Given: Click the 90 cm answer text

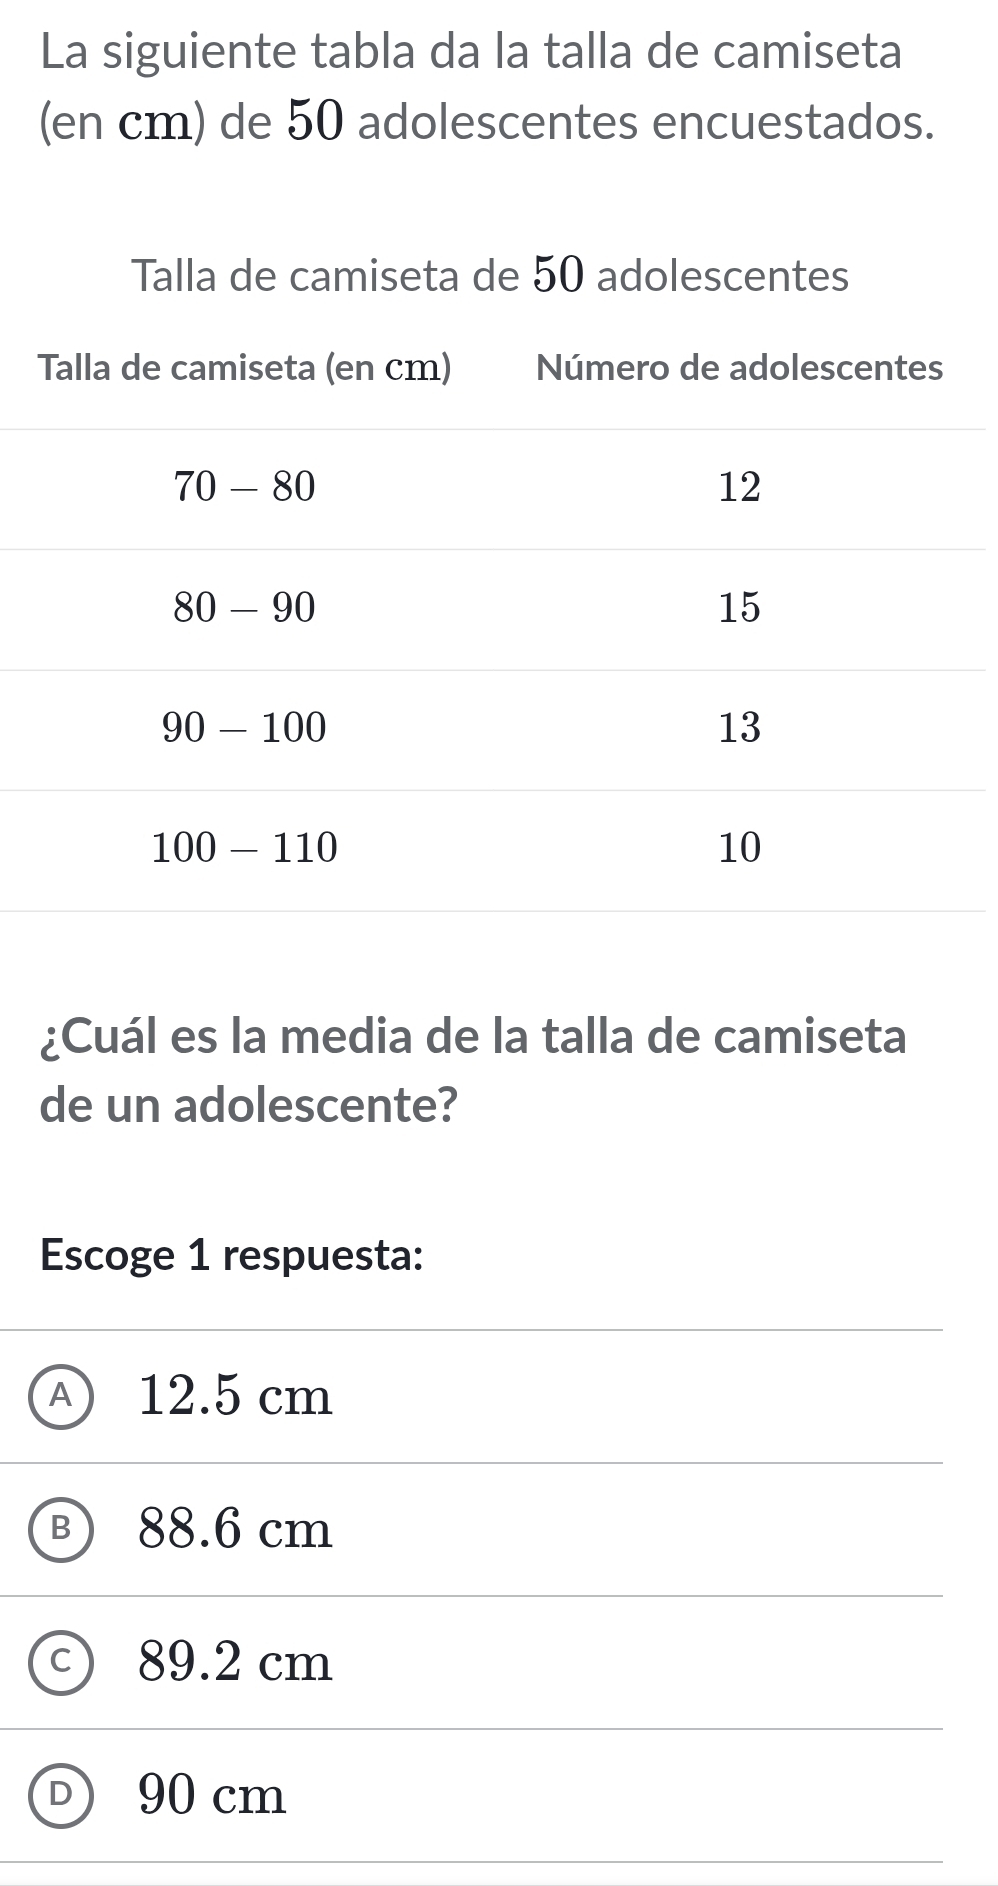Looking at the screenshot, I should click(x=213, y=1796).
